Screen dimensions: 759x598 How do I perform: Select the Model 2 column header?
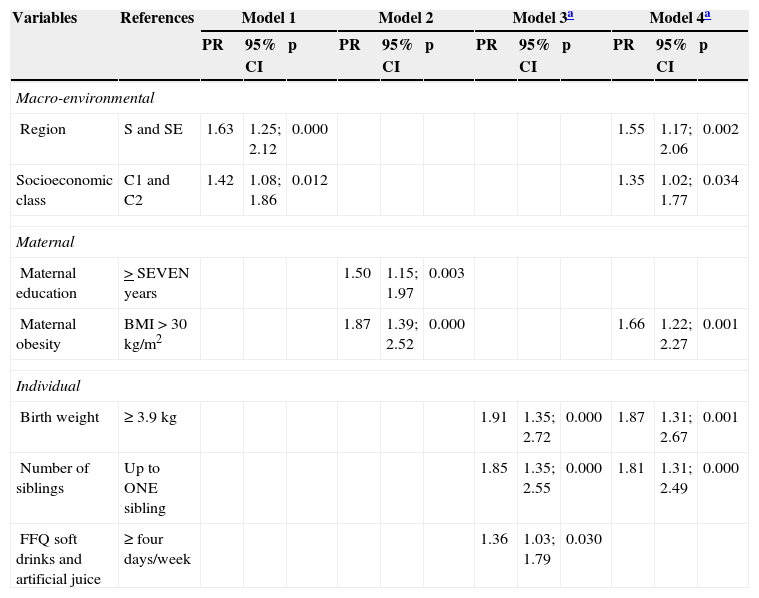[404, 18]
